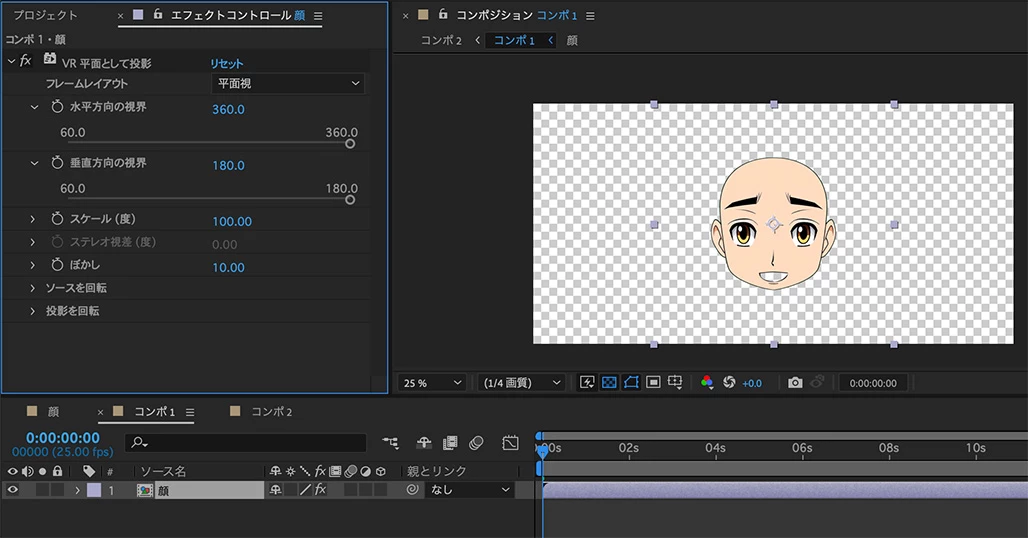
Task: Close the コンポ 1 timeline tab
Action: pyautogui.click(x=100, y=412)
